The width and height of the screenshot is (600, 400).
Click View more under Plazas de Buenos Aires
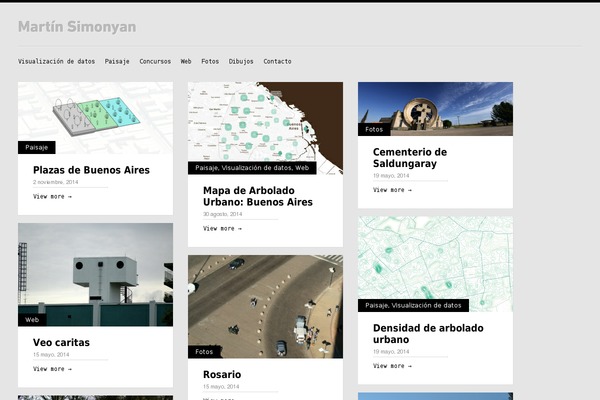pos(52,196)
